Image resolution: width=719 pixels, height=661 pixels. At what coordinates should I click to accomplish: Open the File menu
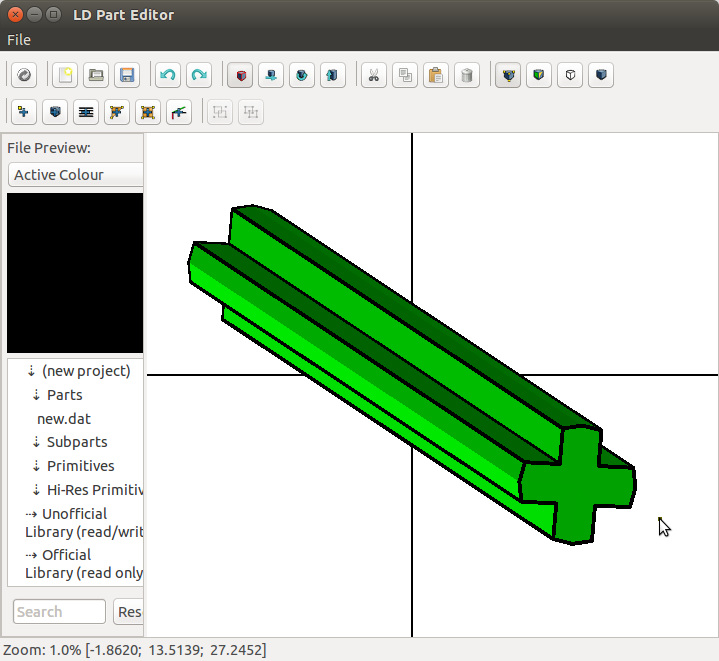tap(19, 40)
